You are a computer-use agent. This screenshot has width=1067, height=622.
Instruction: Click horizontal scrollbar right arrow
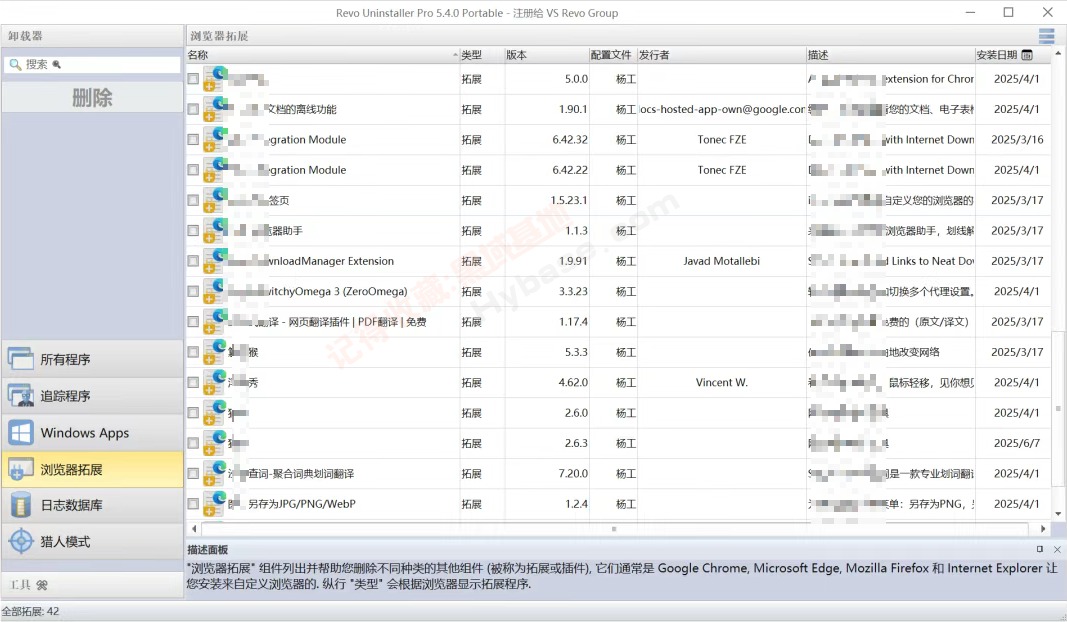tap(1043, 529)
